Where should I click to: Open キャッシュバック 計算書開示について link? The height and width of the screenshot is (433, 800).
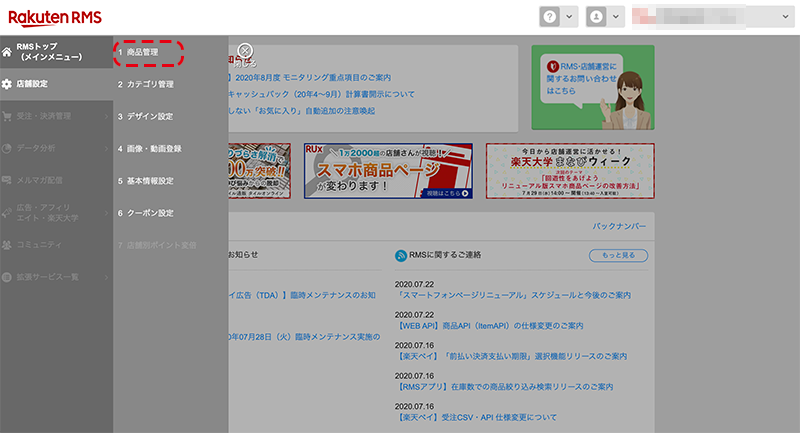coord(321,94)
